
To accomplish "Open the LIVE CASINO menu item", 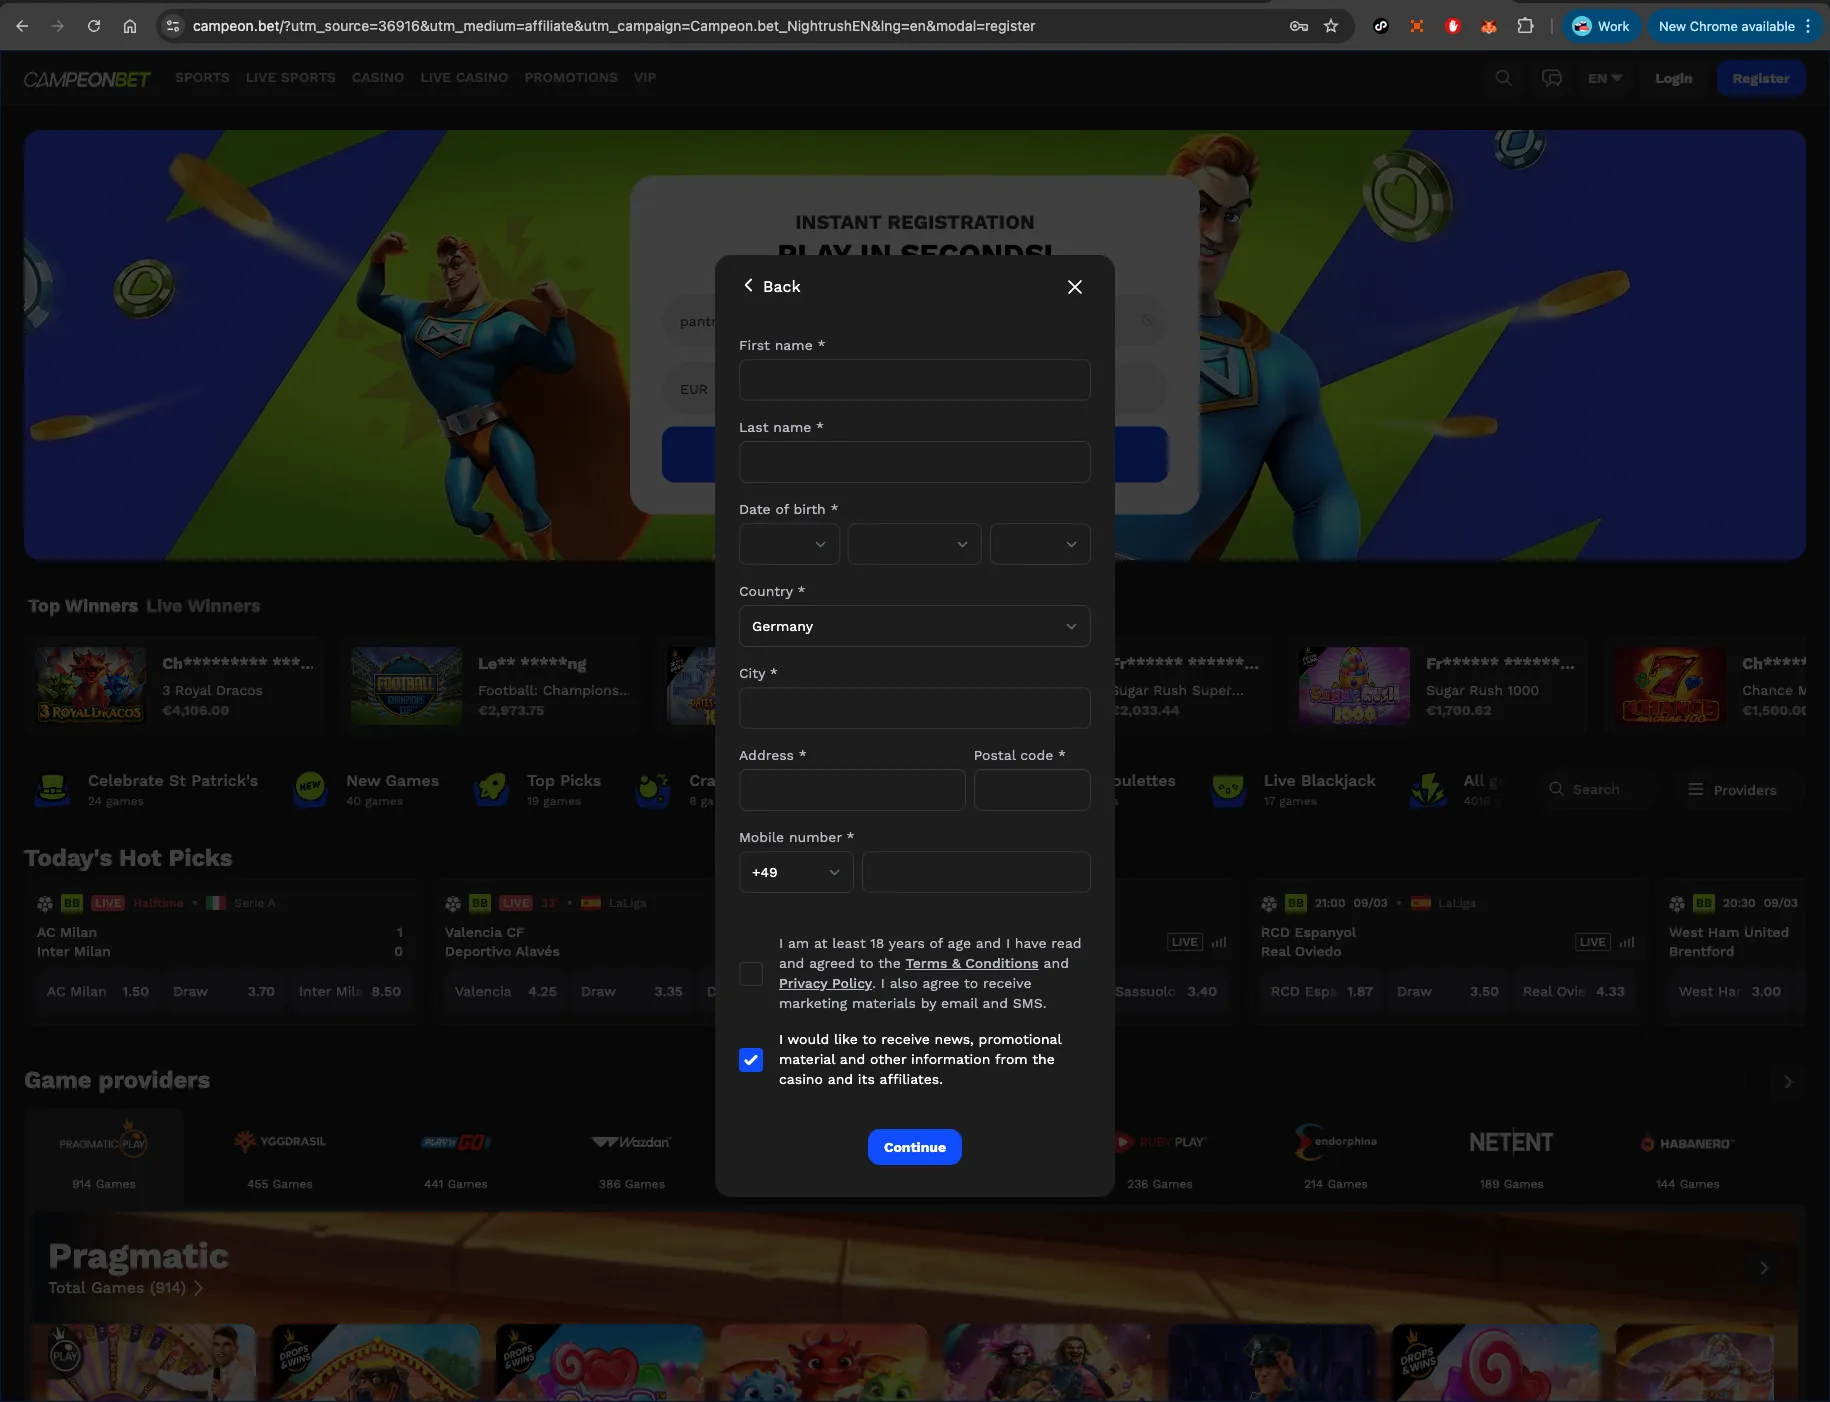I will pos(464,77).
